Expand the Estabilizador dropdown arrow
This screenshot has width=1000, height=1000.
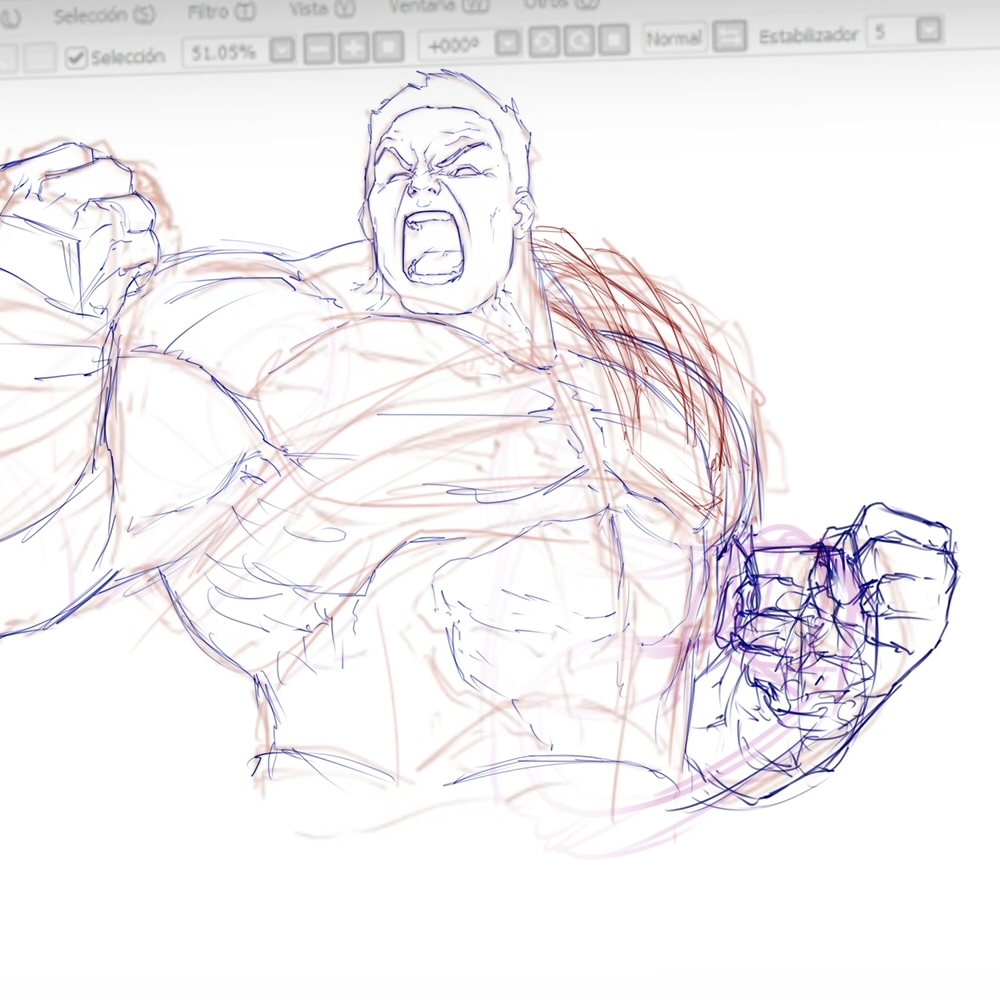[x=929, y=30]
